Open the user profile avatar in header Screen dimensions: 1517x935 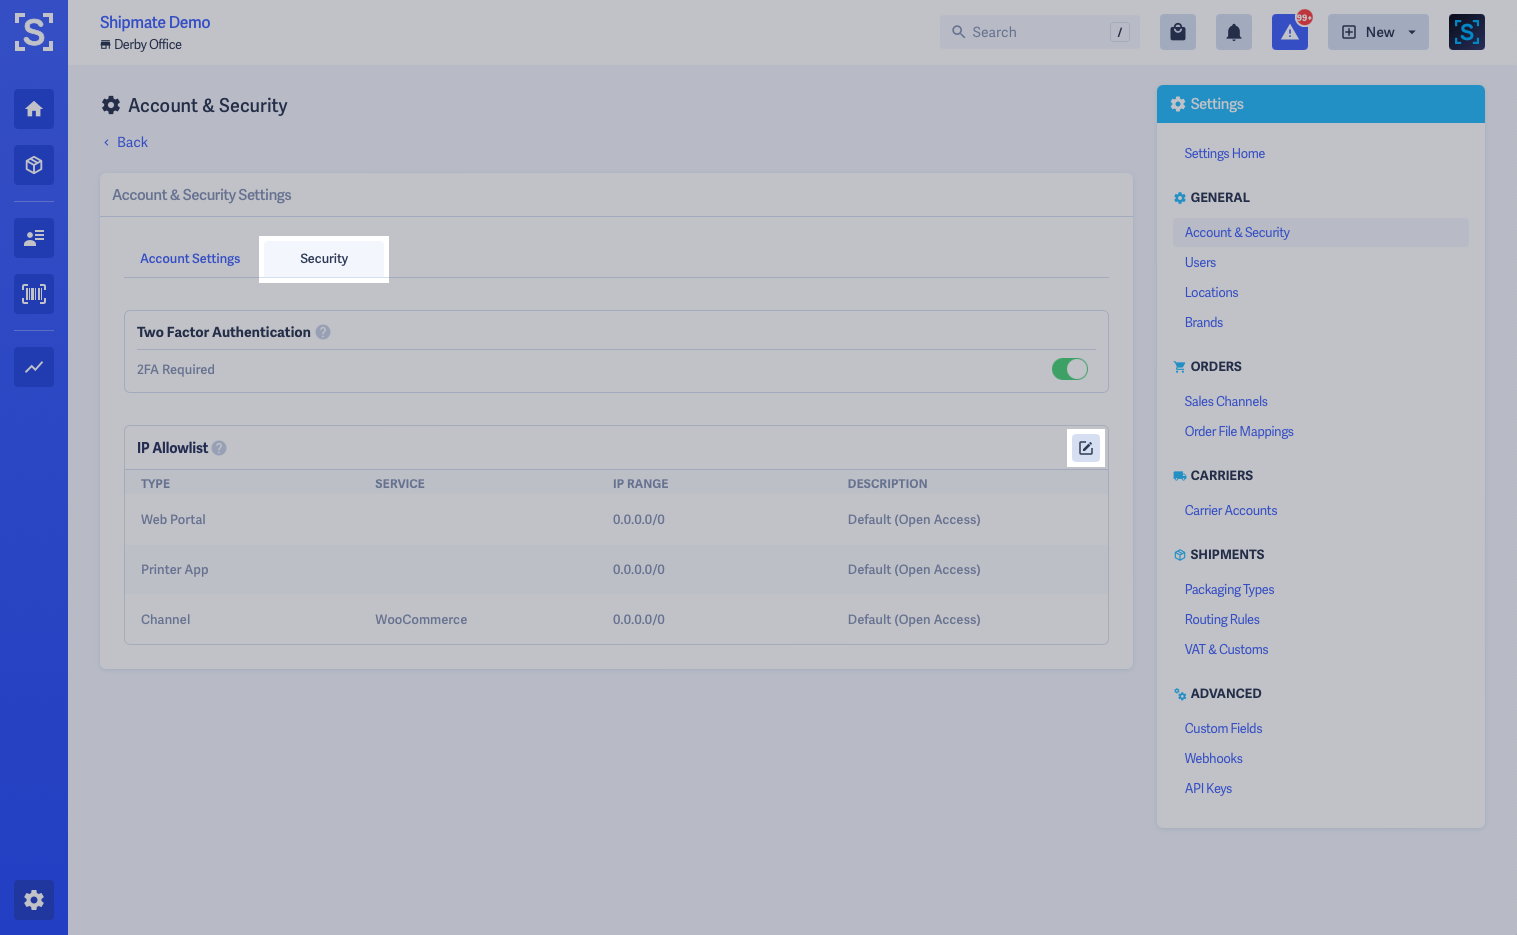coord(1467,32)
